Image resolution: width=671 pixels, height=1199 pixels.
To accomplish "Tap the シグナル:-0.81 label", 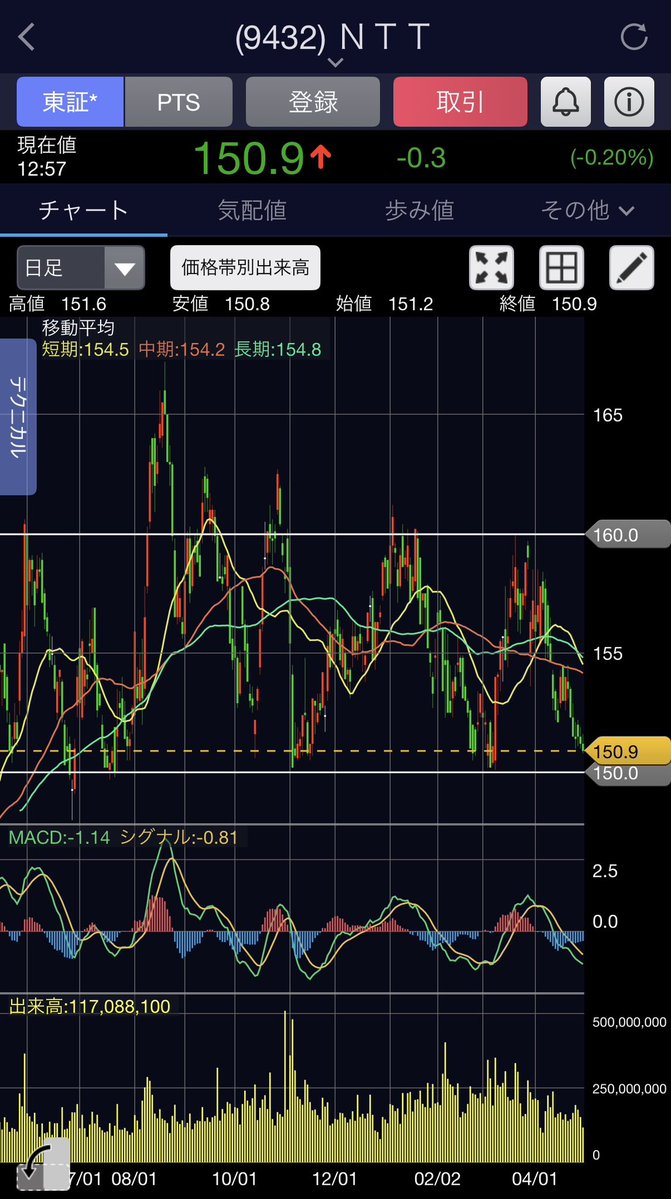I will (x=179, y=837).
